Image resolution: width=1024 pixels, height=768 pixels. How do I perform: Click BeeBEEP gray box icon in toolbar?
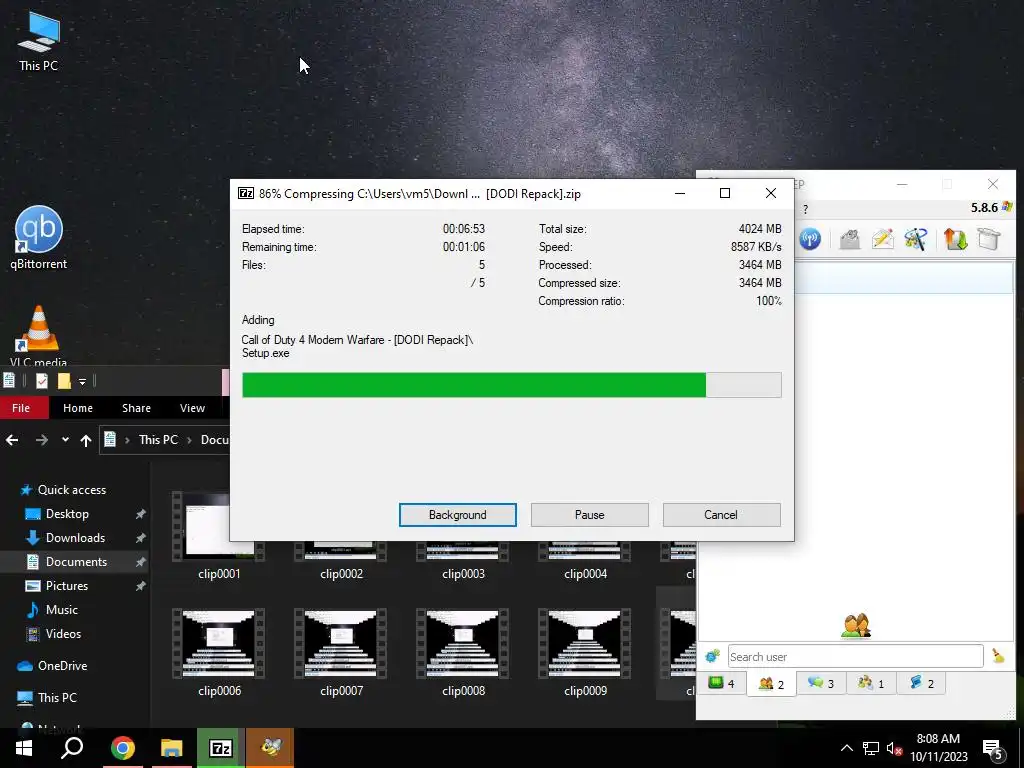989,239
